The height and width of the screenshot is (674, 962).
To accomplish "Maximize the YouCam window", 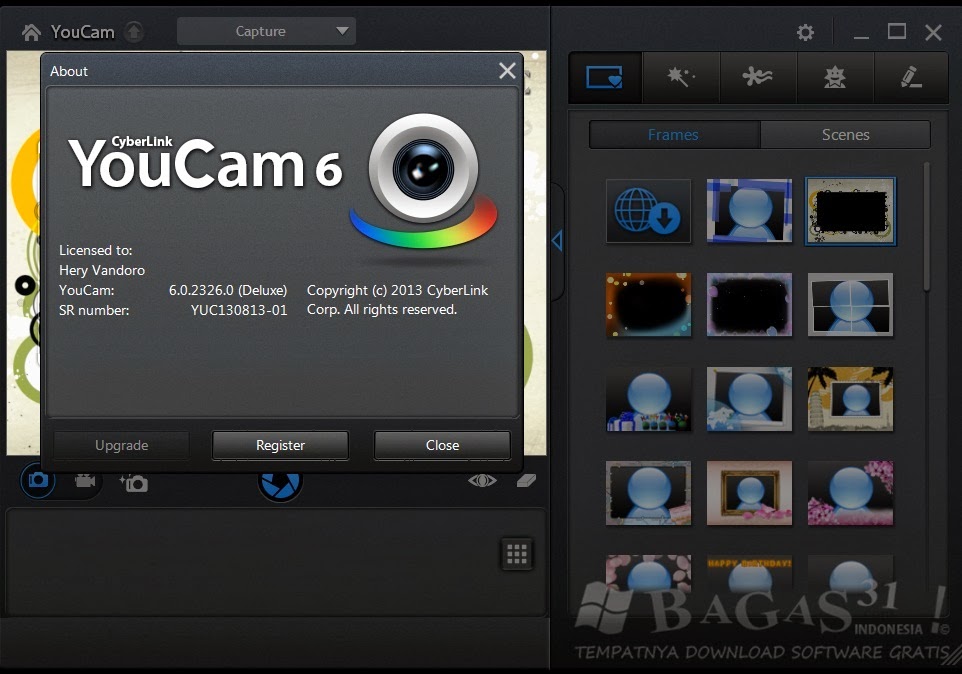I will tap(897, 31).
